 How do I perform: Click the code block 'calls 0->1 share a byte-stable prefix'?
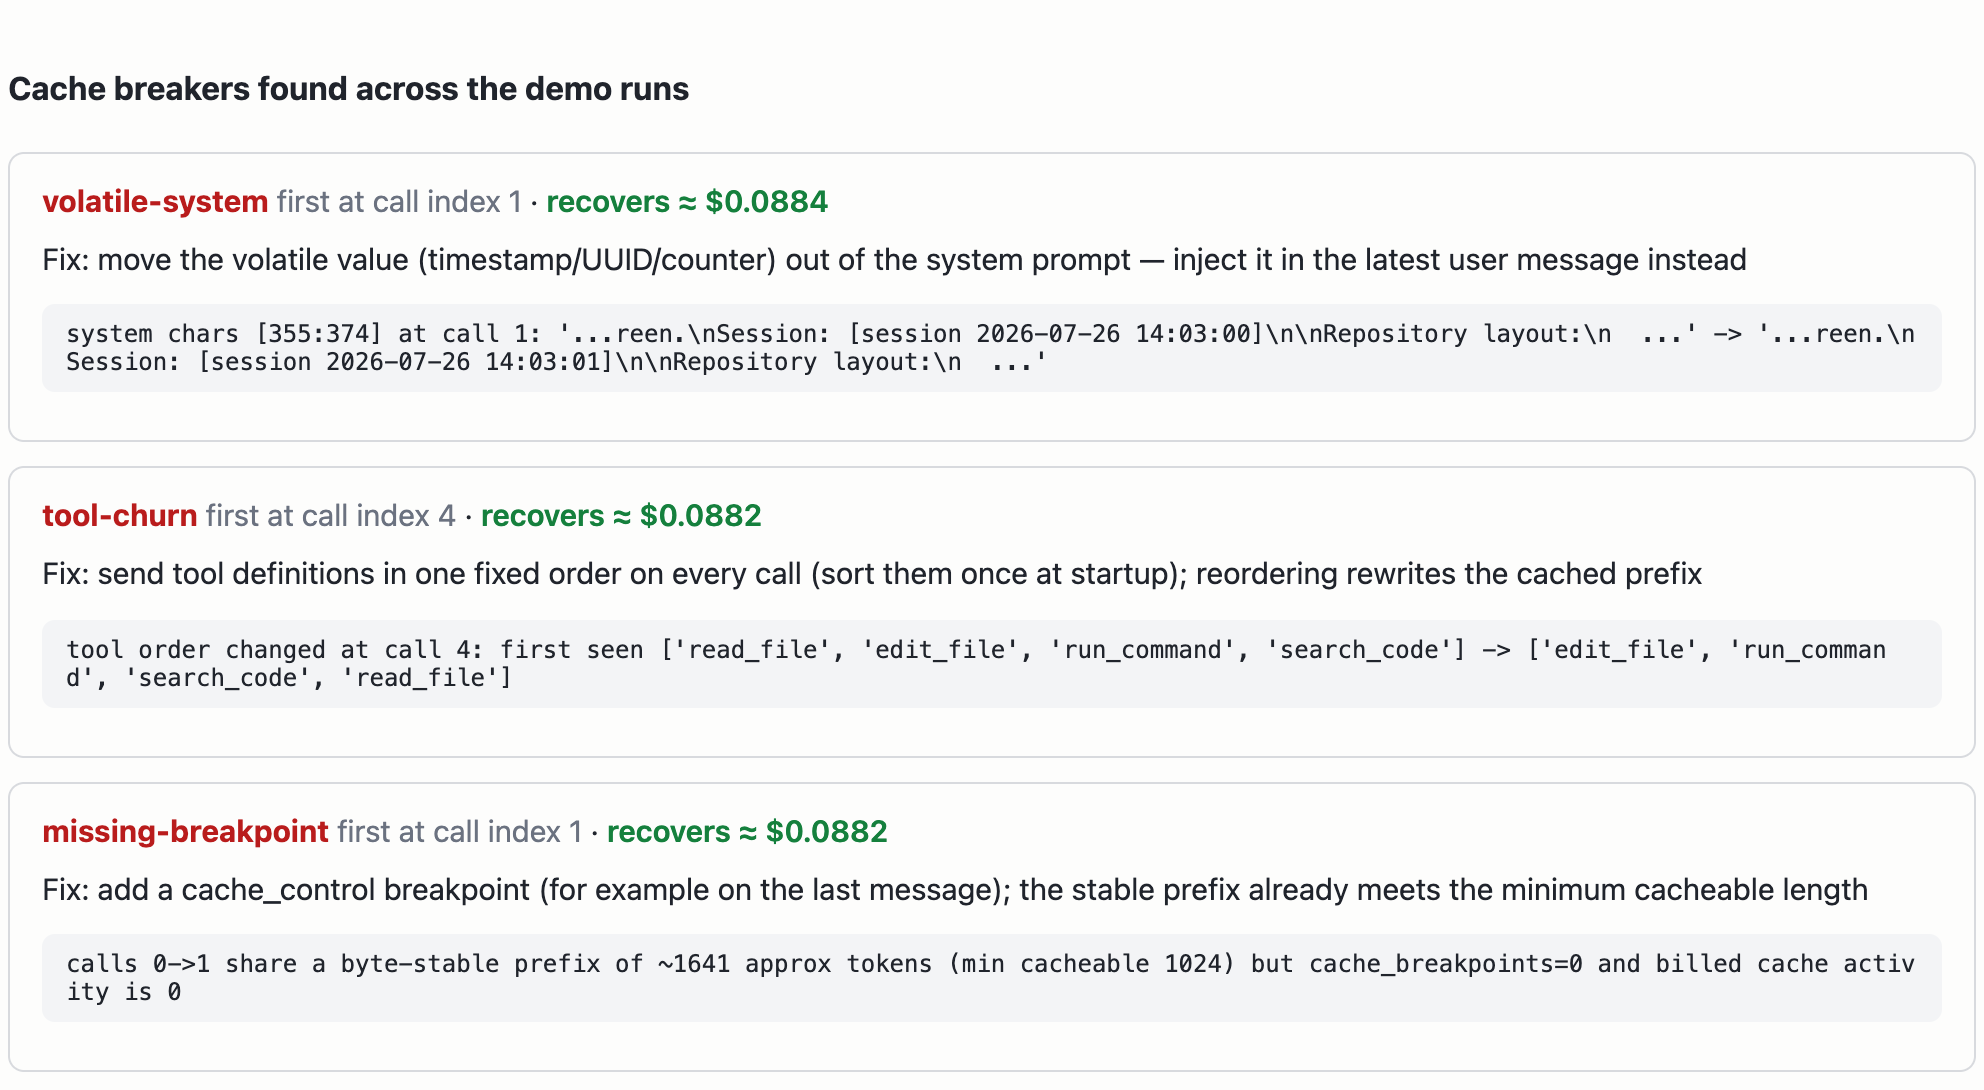click(992, 978)
